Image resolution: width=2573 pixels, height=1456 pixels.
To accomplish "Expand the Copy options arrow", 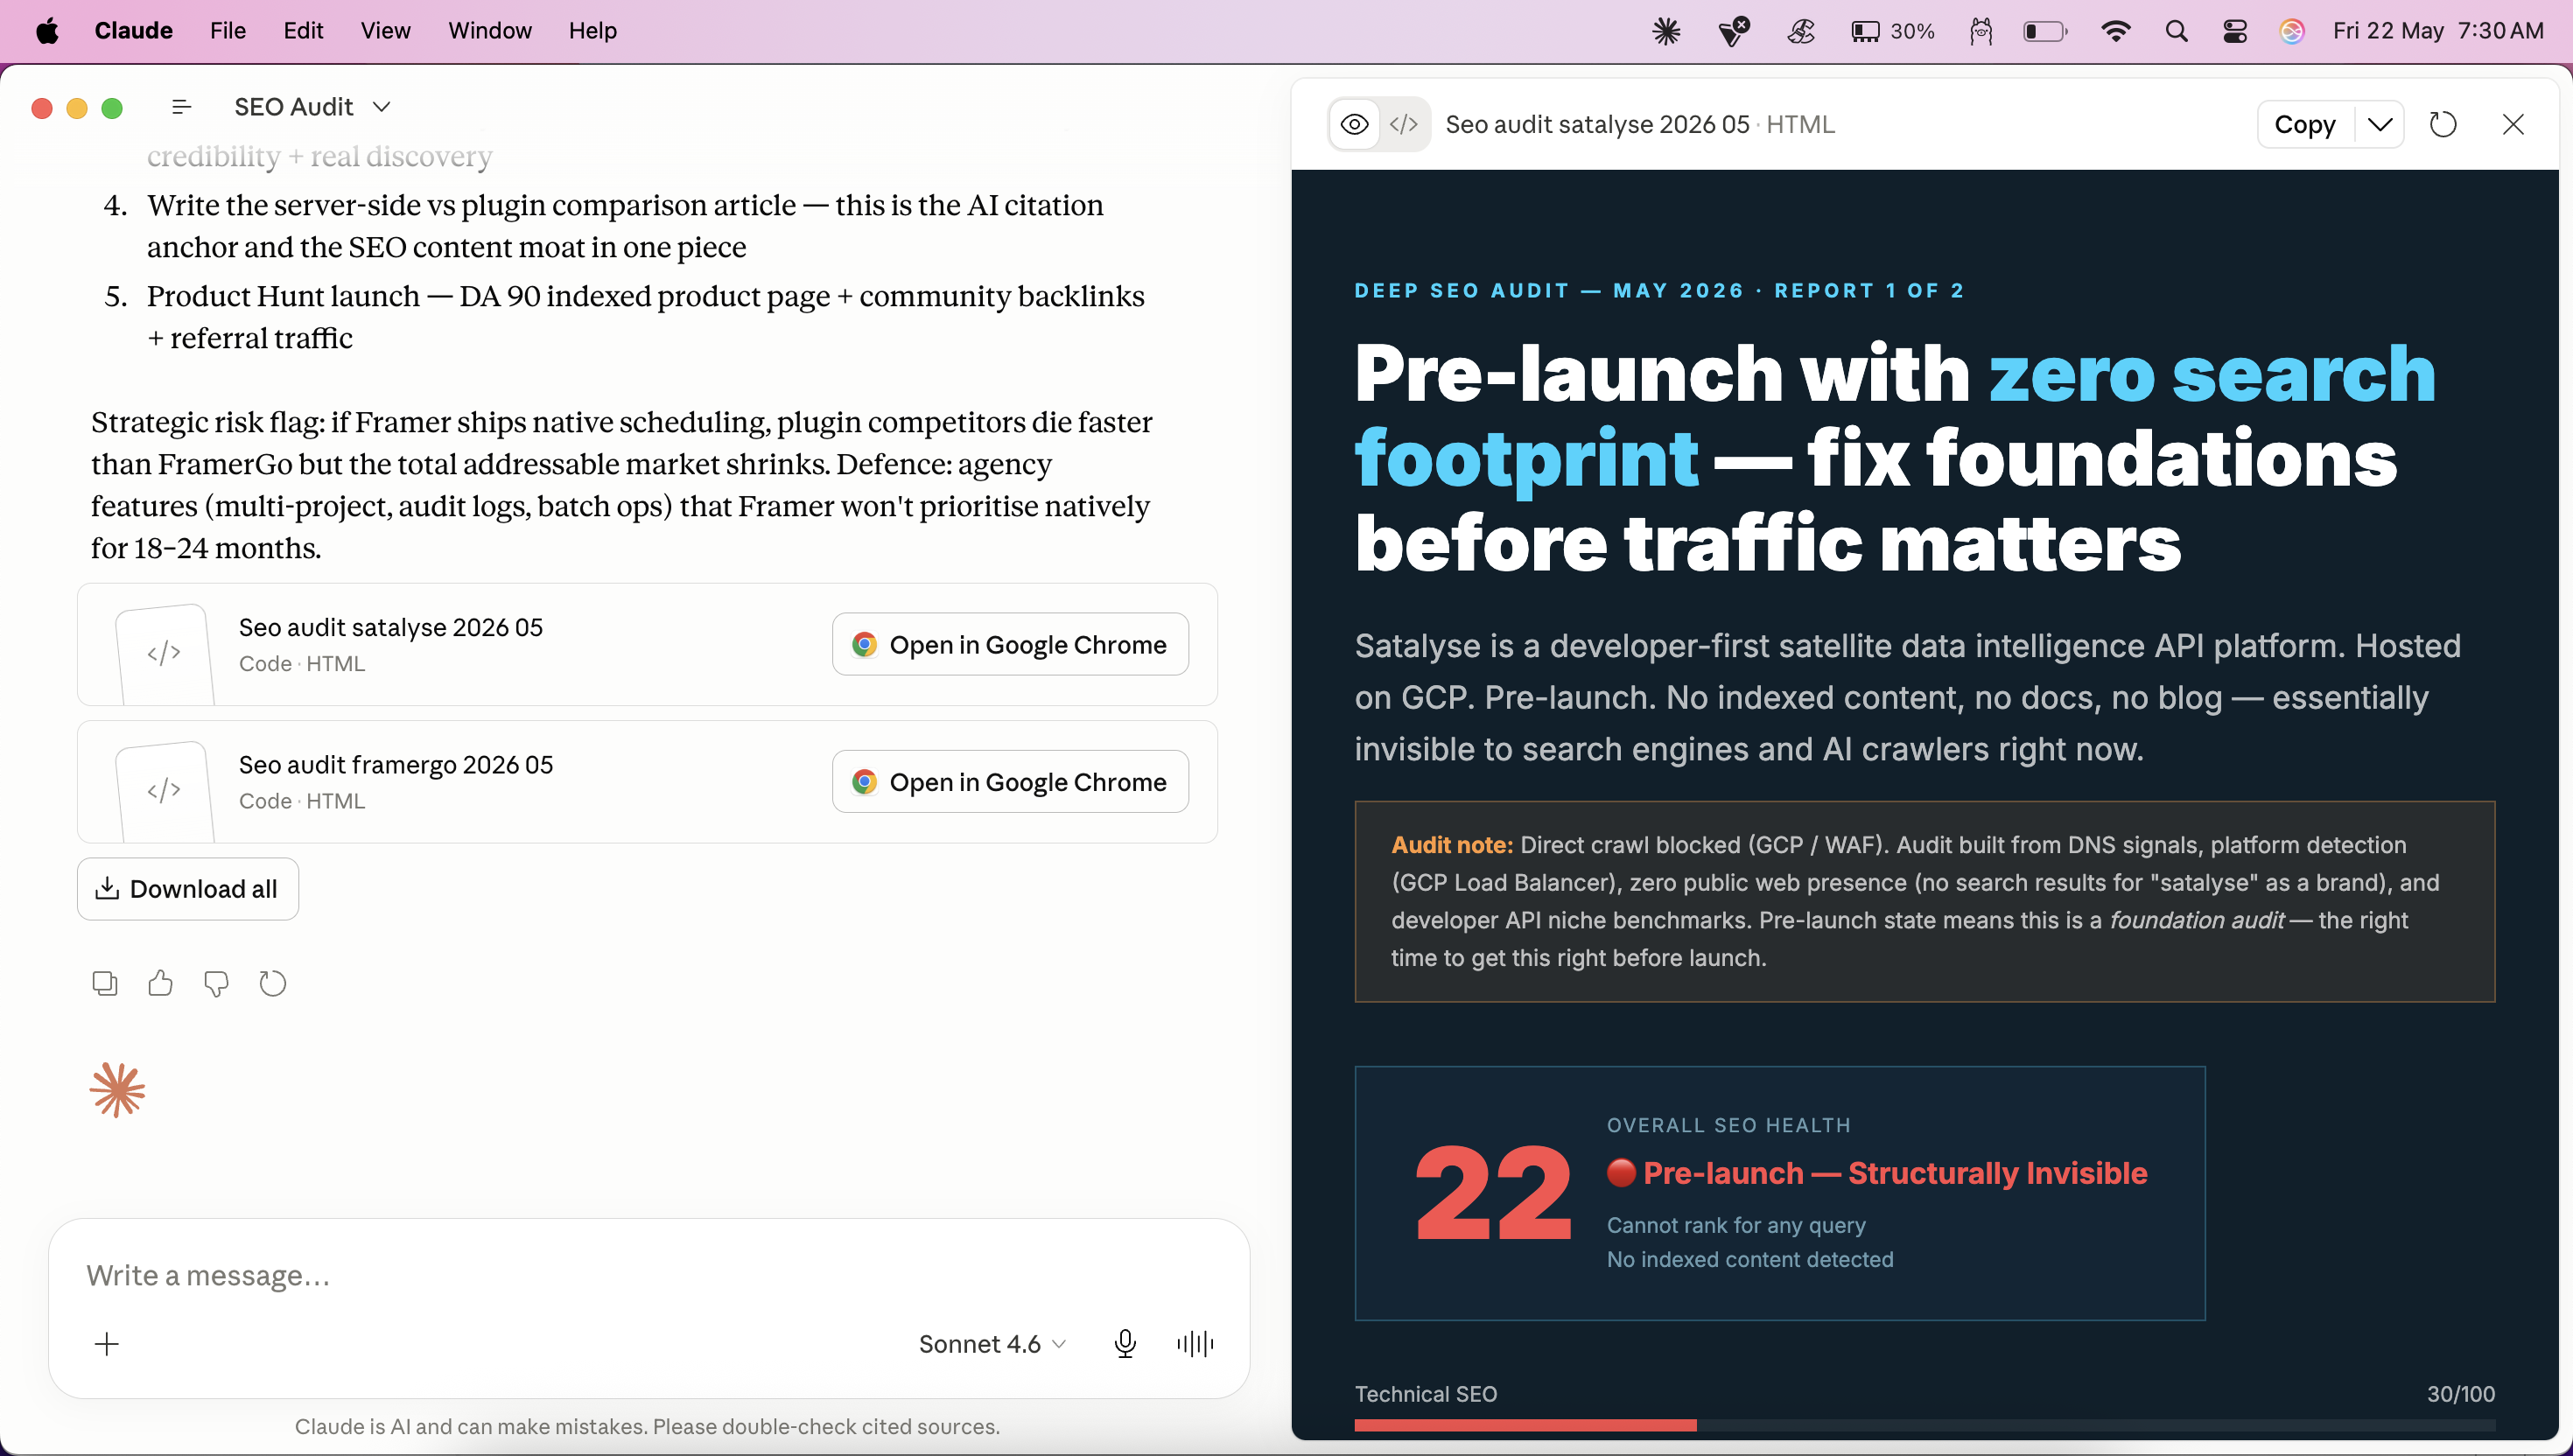I will 2379,125.
